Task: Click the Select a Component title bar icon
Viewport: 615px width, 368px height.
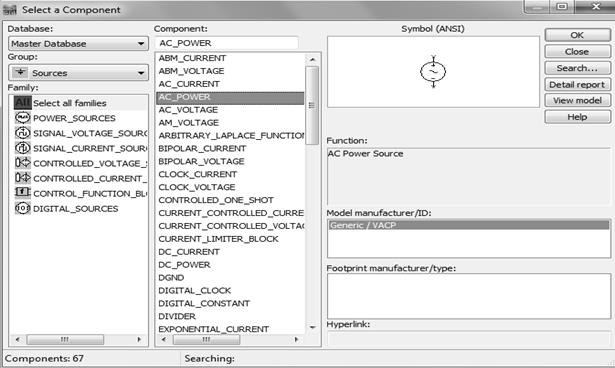Action: (9, 9)
